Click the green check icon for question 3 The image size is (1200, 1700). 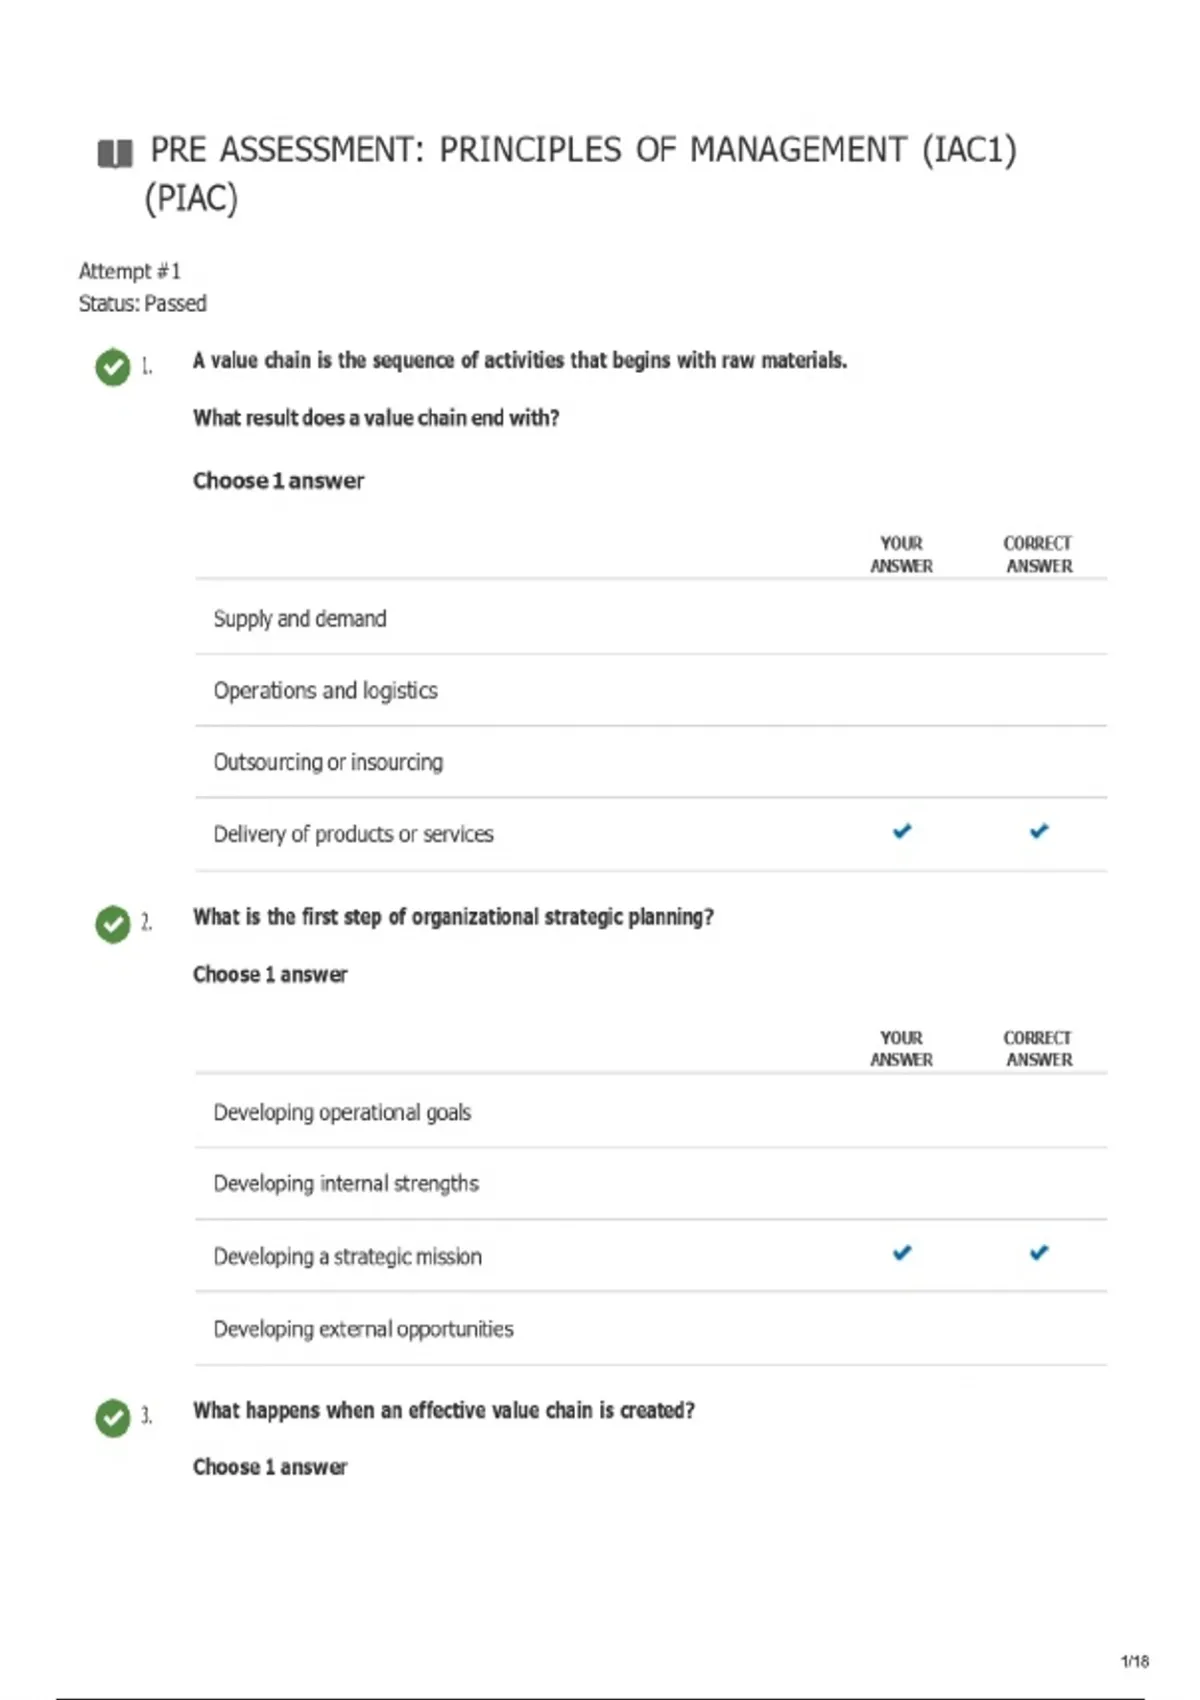pos(113,1417)
